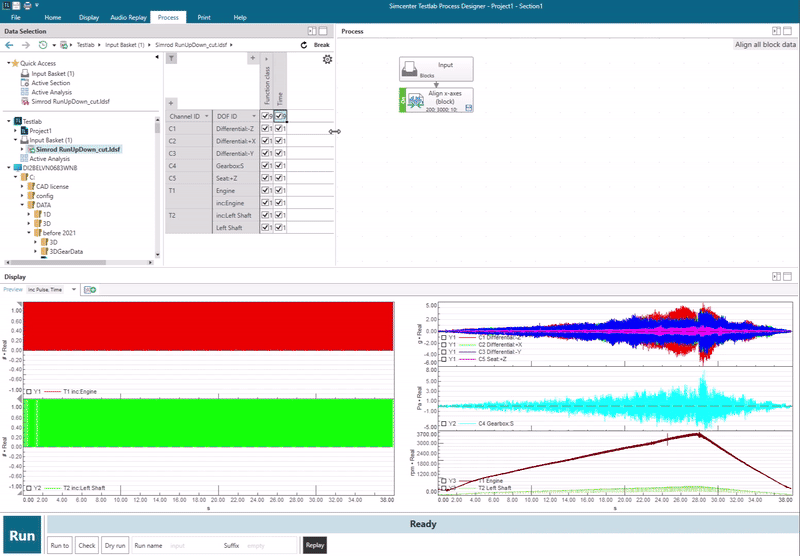Click the Run to button
This screenshot has height=556, width=800.
pyautogui.click(x=60, y=545)
